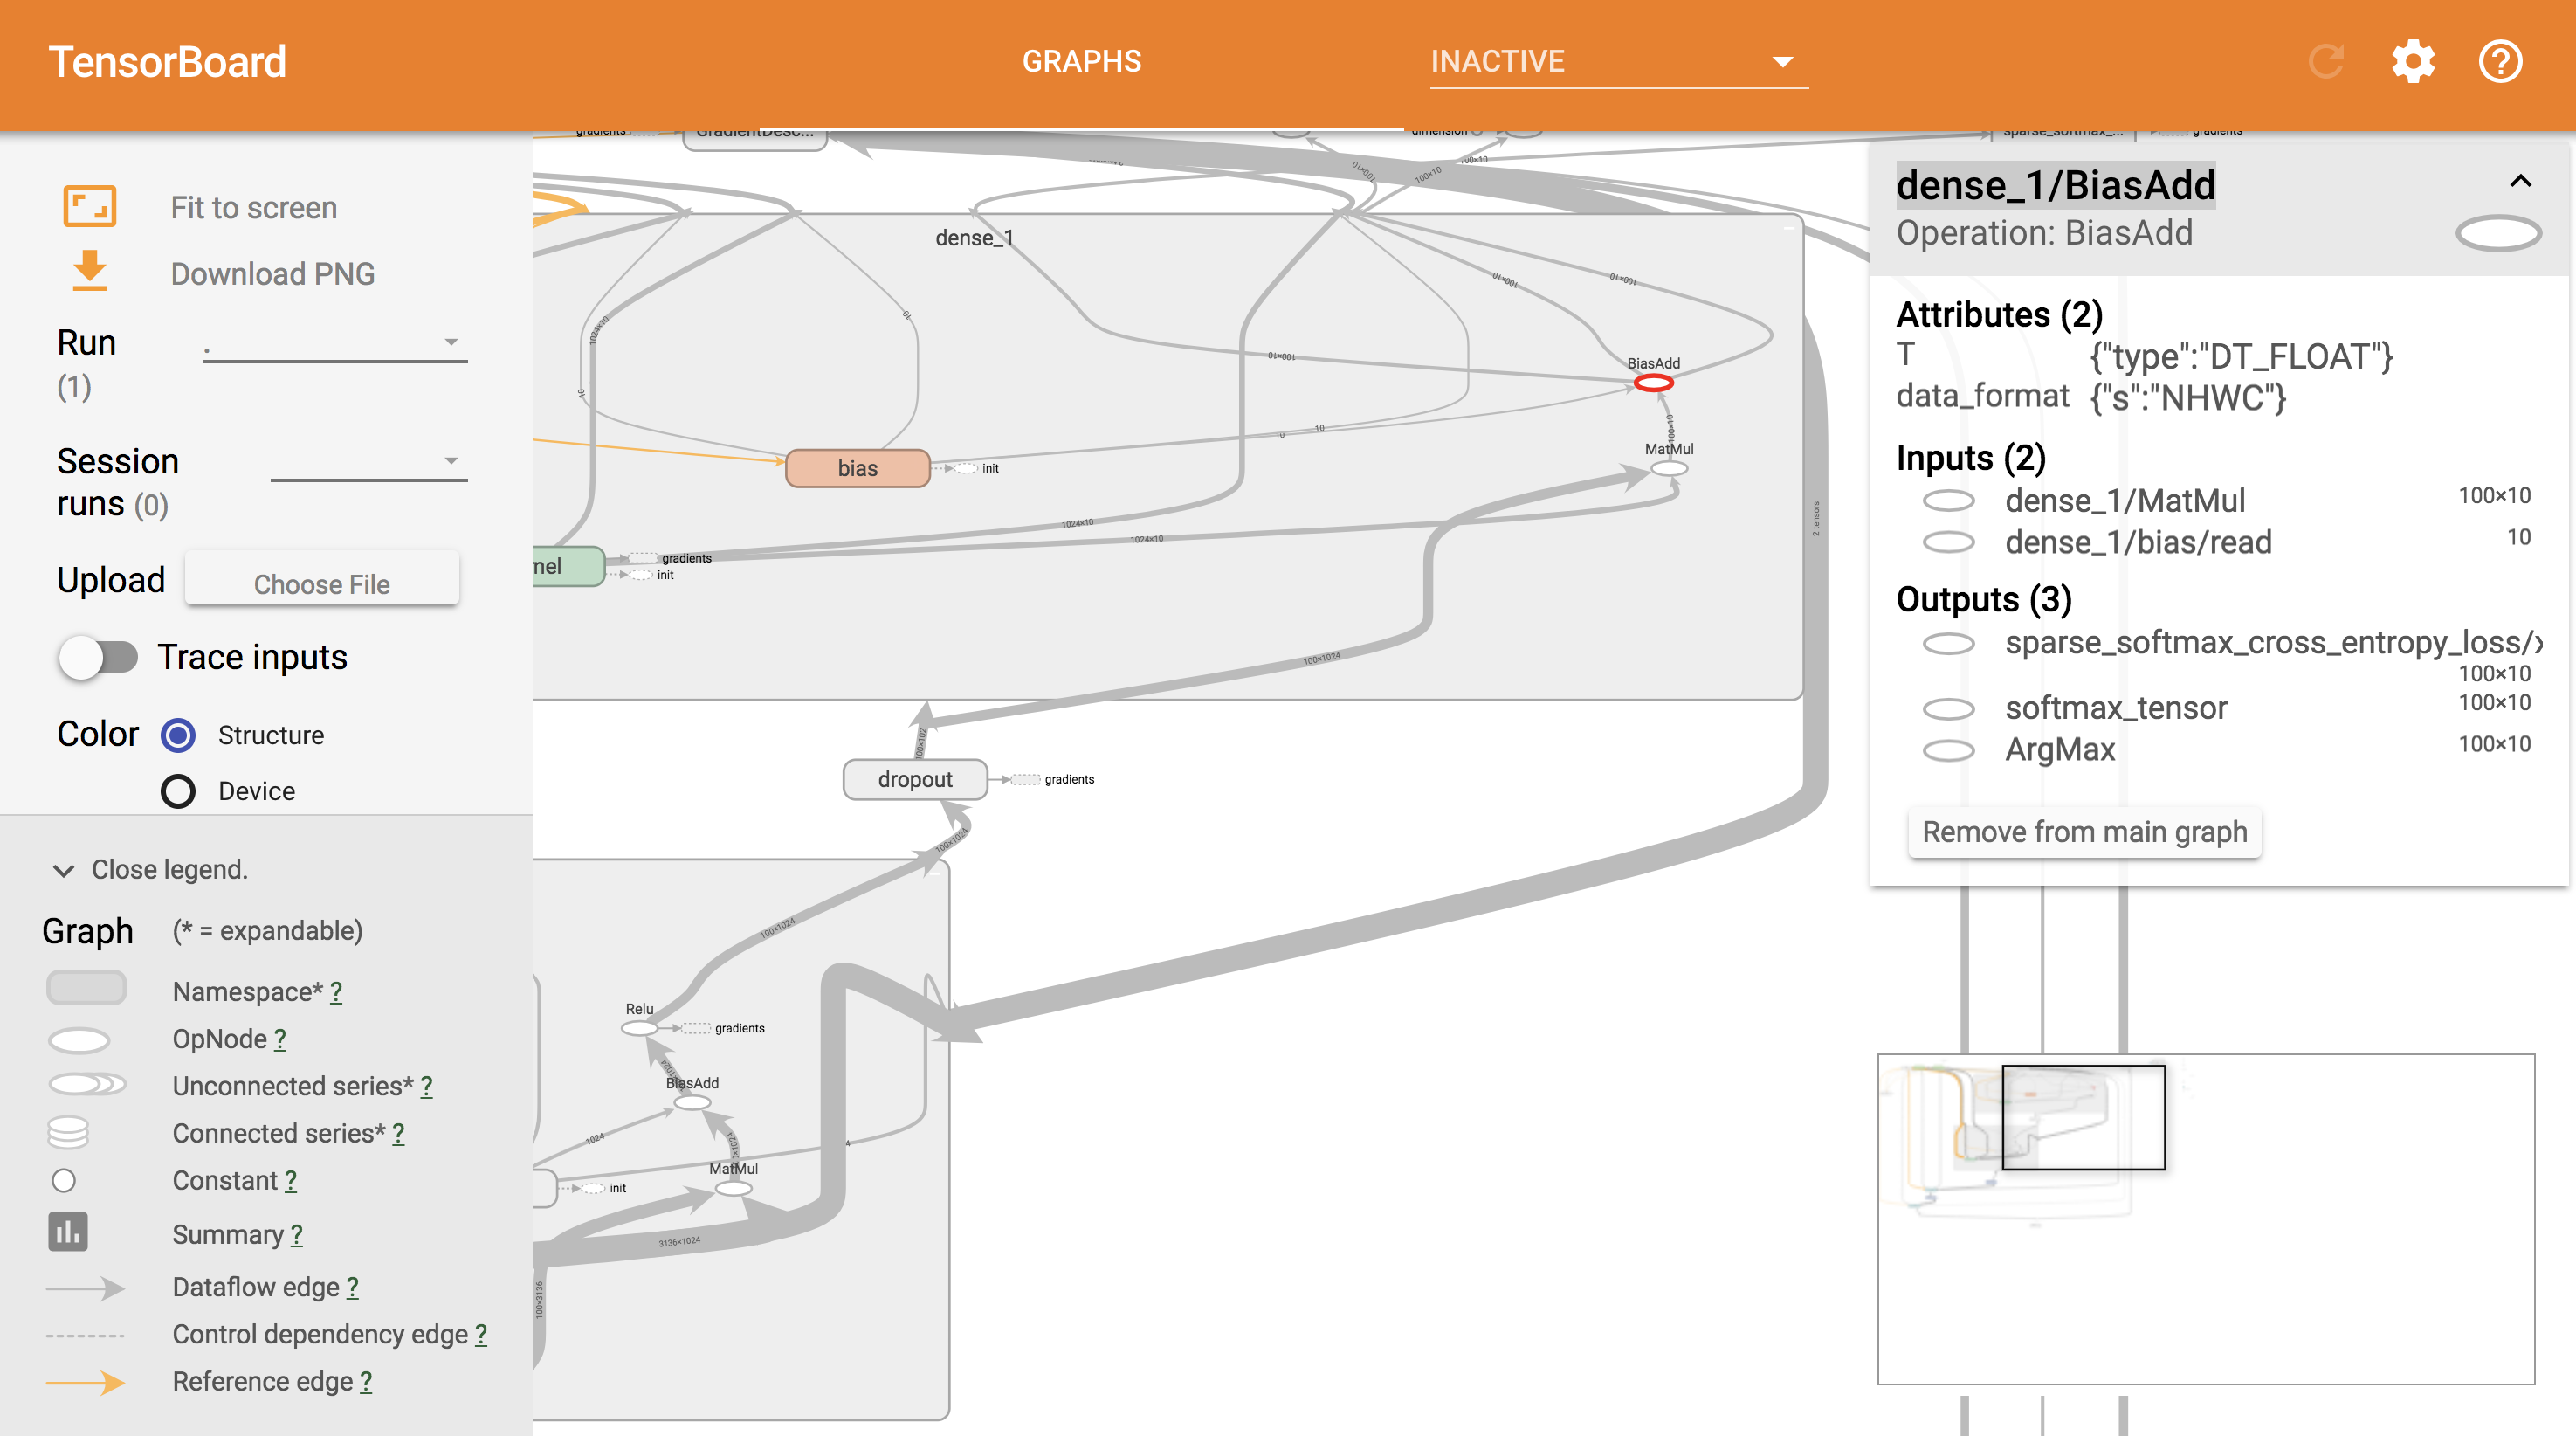Click the output node icon for softmax_tensor
This screenshot has height=1436, width=2576.
[1948, 708]
